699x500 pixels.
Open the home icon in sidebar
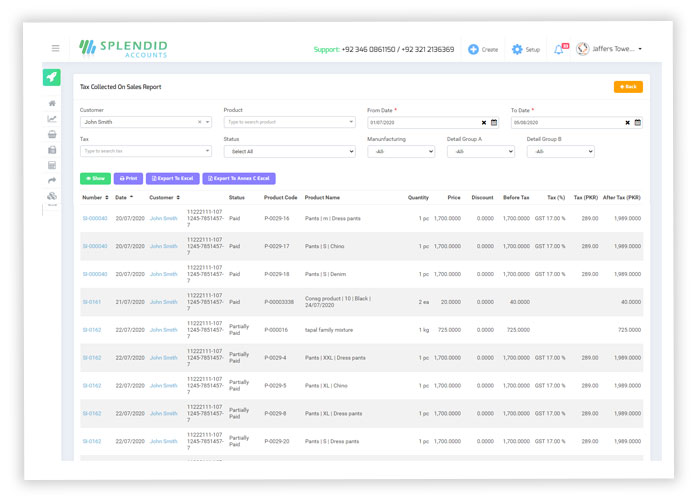click(52, 103)
